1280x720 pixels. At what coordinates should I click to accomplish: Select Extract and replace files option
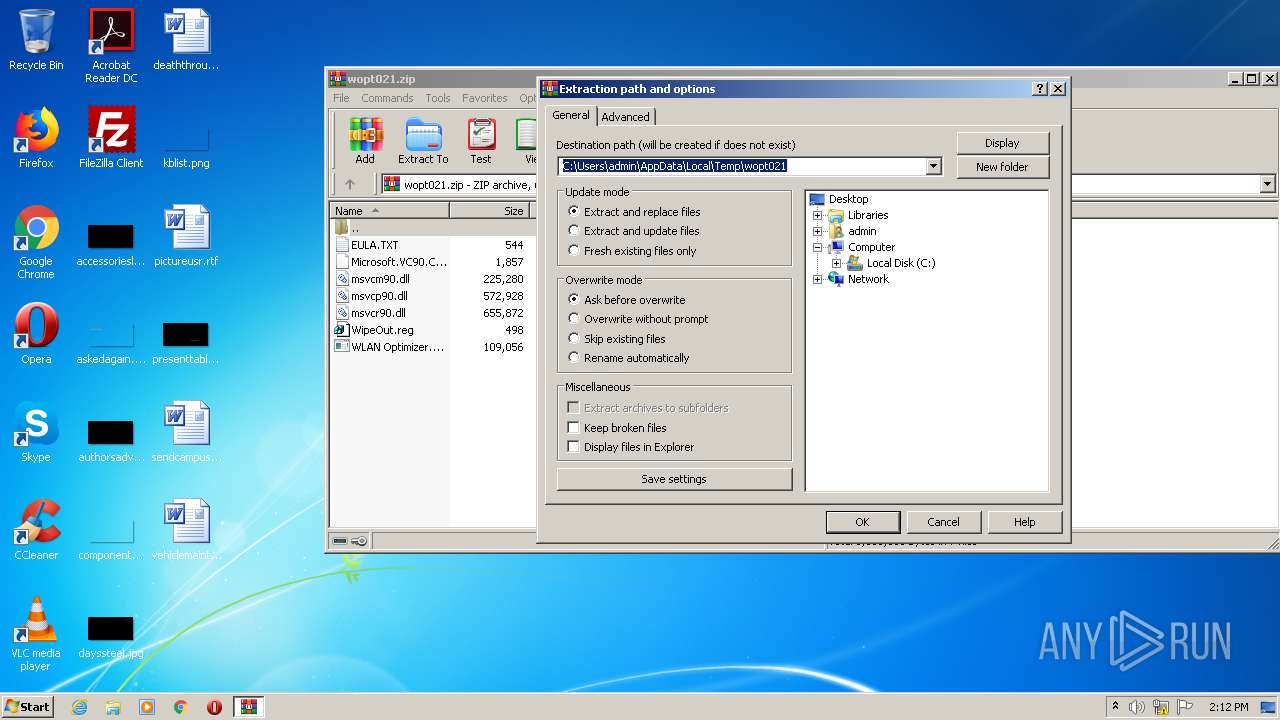pyautogui.click(x=633, y=212)
